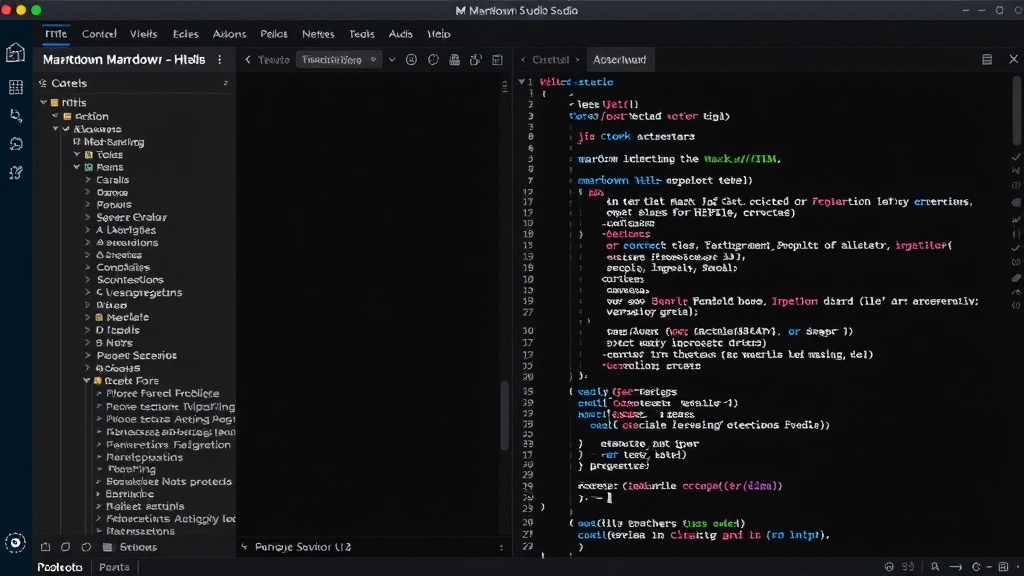
Task: Collapse the Rams folder
Action: coord(77,167)
